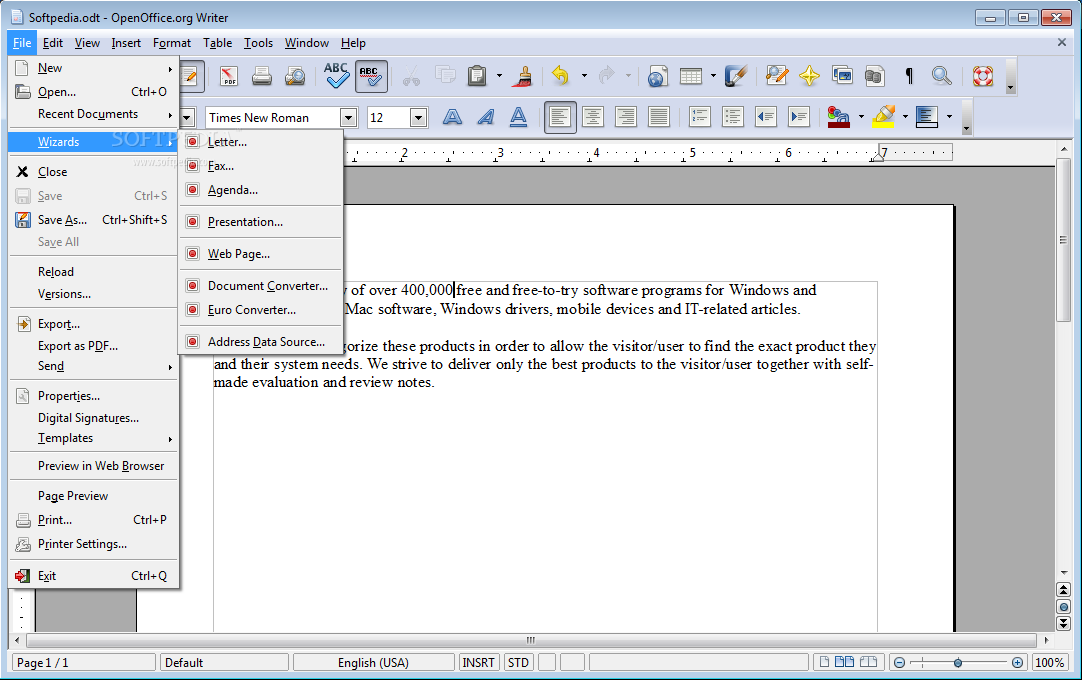Click the 100% zoom level field
Image resolution: width=1082 pixels, height=680 pixels.
[x=1050, y=663]
